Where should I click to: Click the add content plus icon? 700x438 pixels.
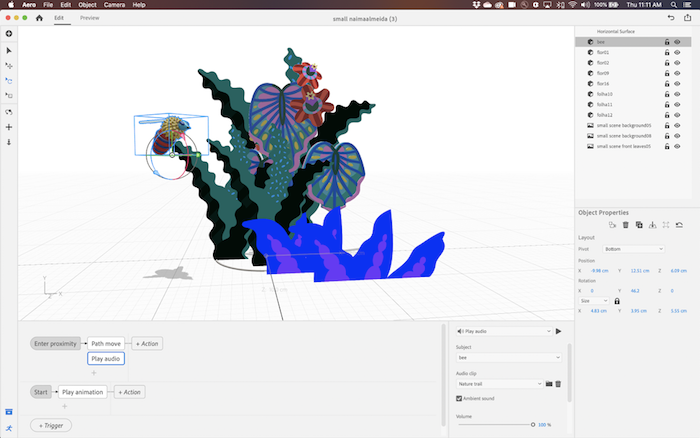9,34
